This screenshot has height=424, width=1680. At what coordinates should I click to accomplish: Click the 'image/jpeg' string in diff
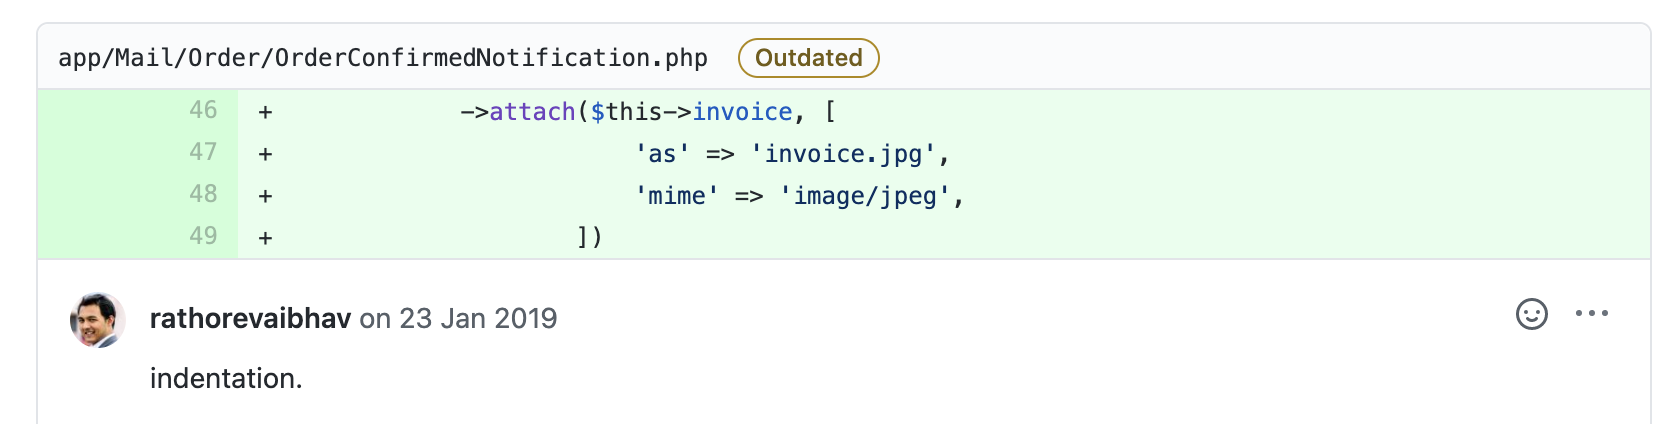click(x=865, y=196)
